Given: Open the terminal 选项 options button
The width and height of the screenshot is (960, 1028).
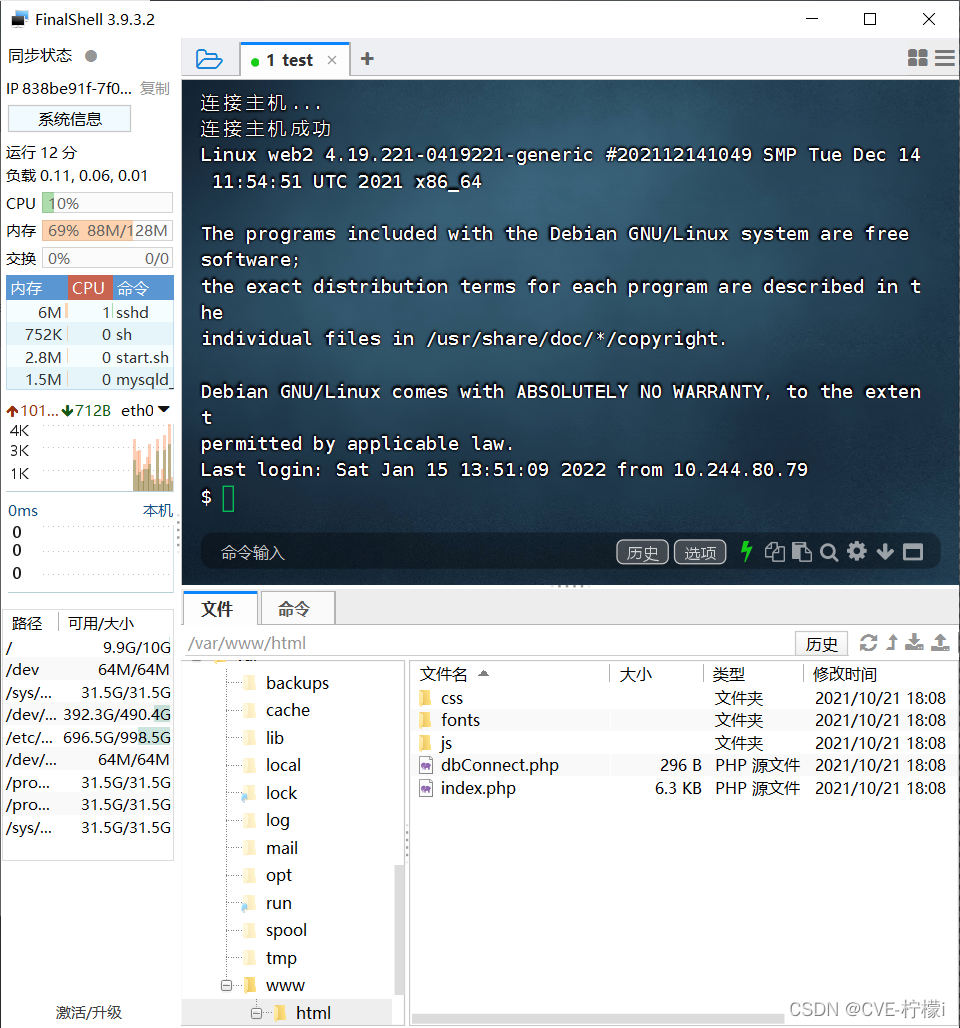Looking at the screenshot, I should (x=700, y=553).
